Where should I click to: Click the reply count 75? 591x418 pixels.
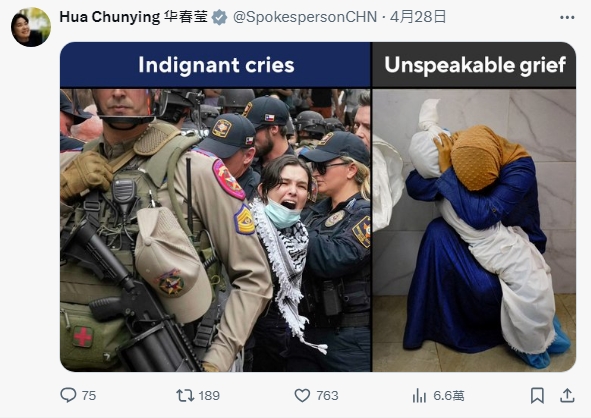tap(89, 396)
